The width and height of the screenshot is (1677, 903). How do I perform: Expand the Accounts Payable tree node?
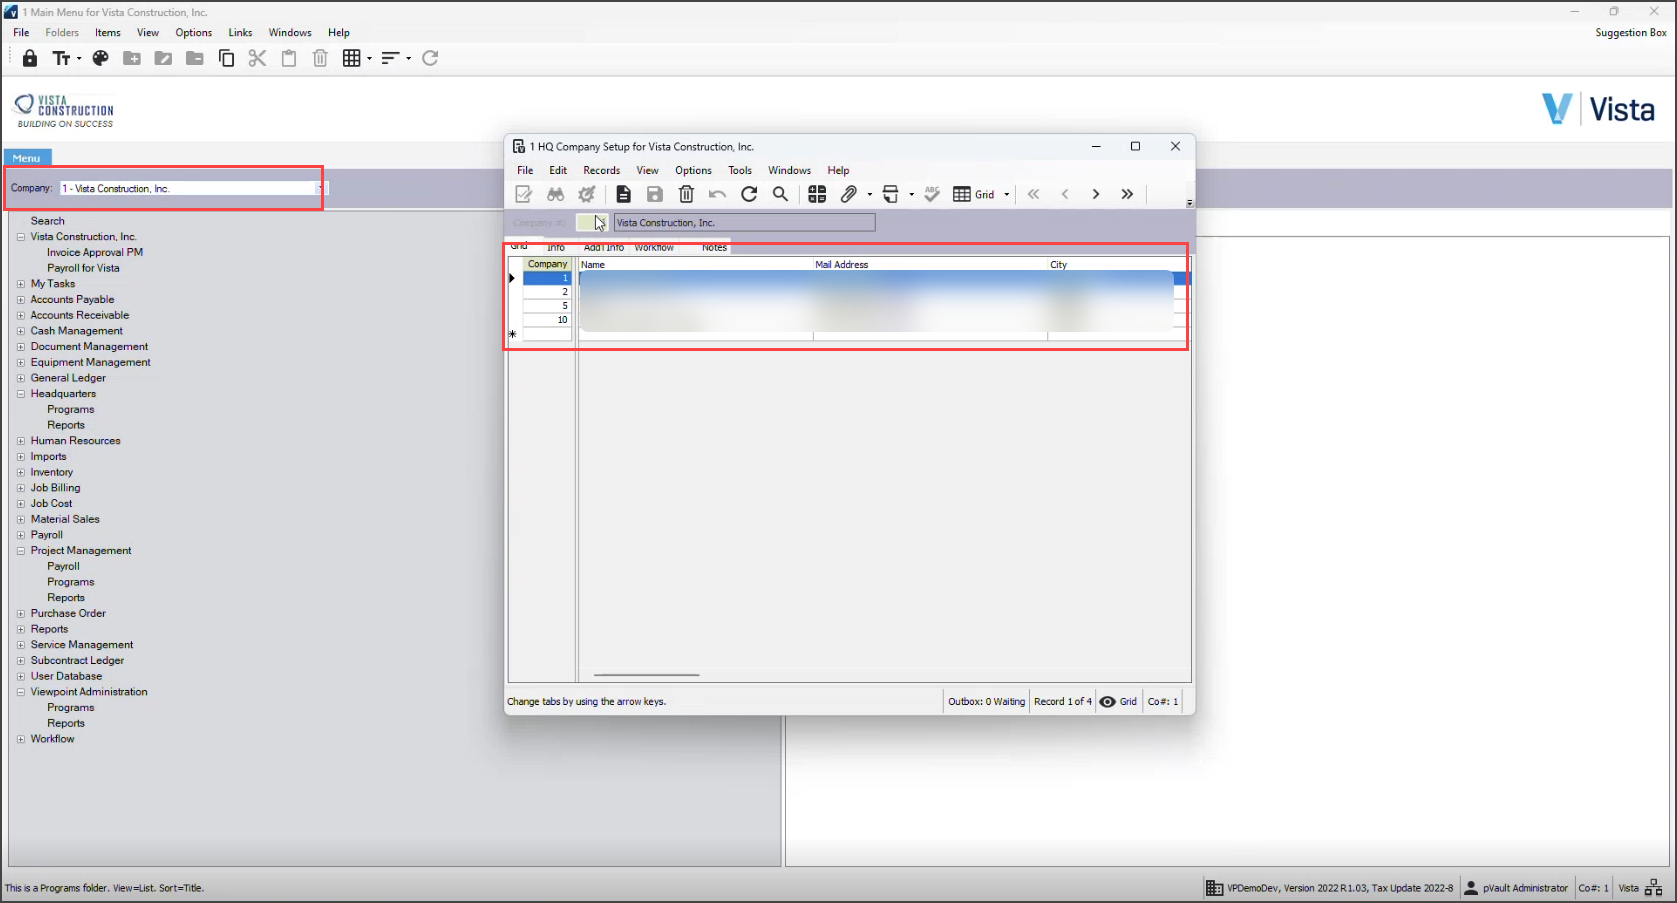(x=21, y=300)
